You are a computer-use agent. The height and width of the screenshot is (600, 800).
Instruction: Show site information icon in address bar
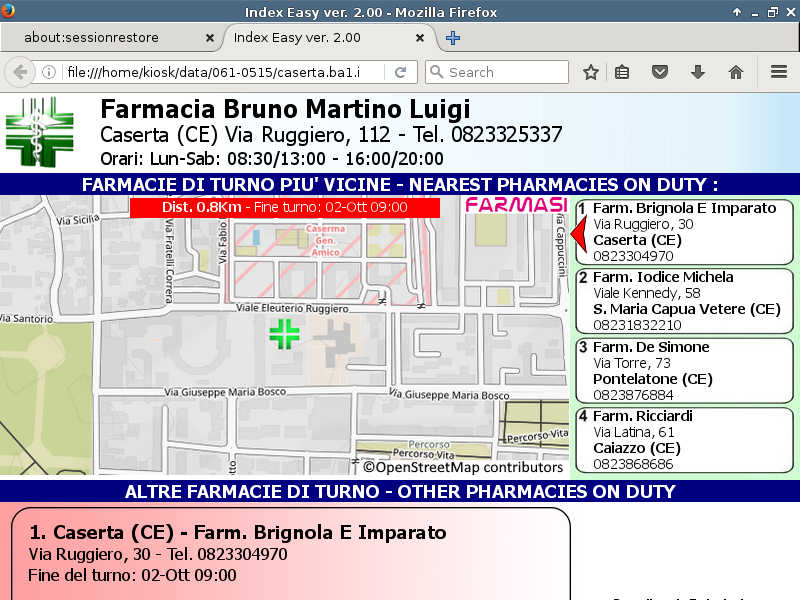tap(49, 72)
